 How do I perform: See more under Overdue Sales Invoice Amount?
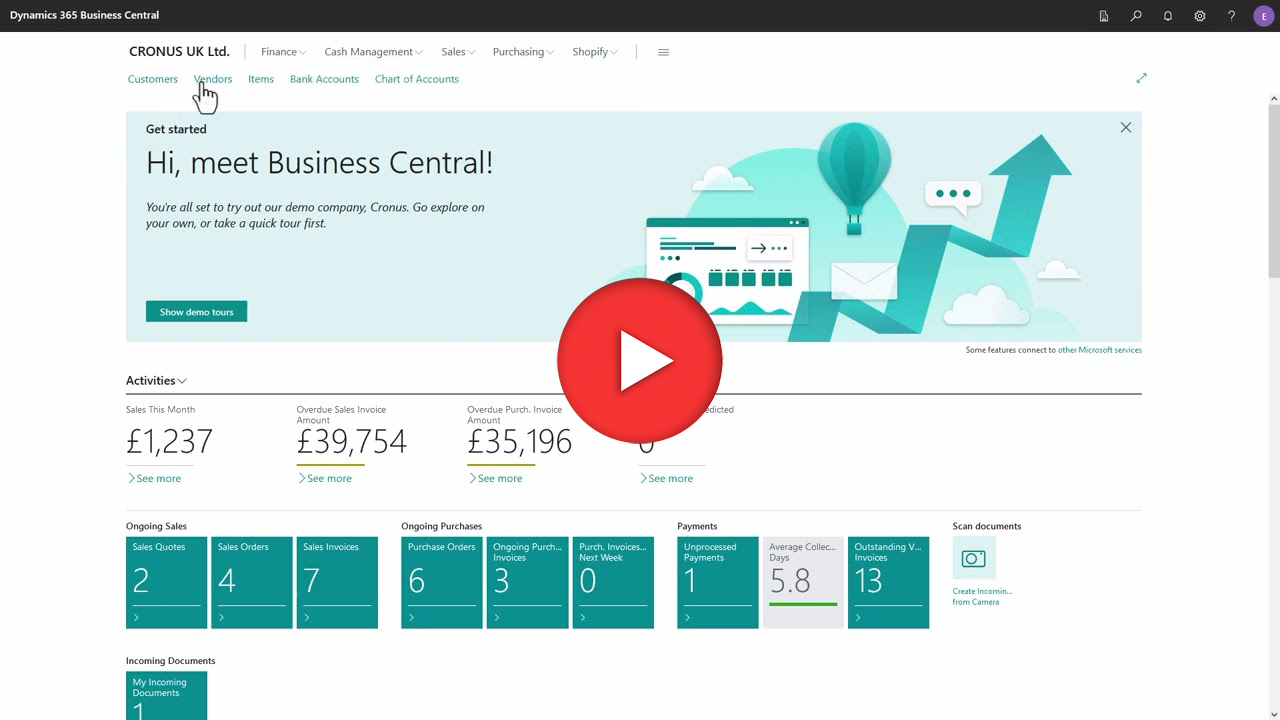point(325,478)
